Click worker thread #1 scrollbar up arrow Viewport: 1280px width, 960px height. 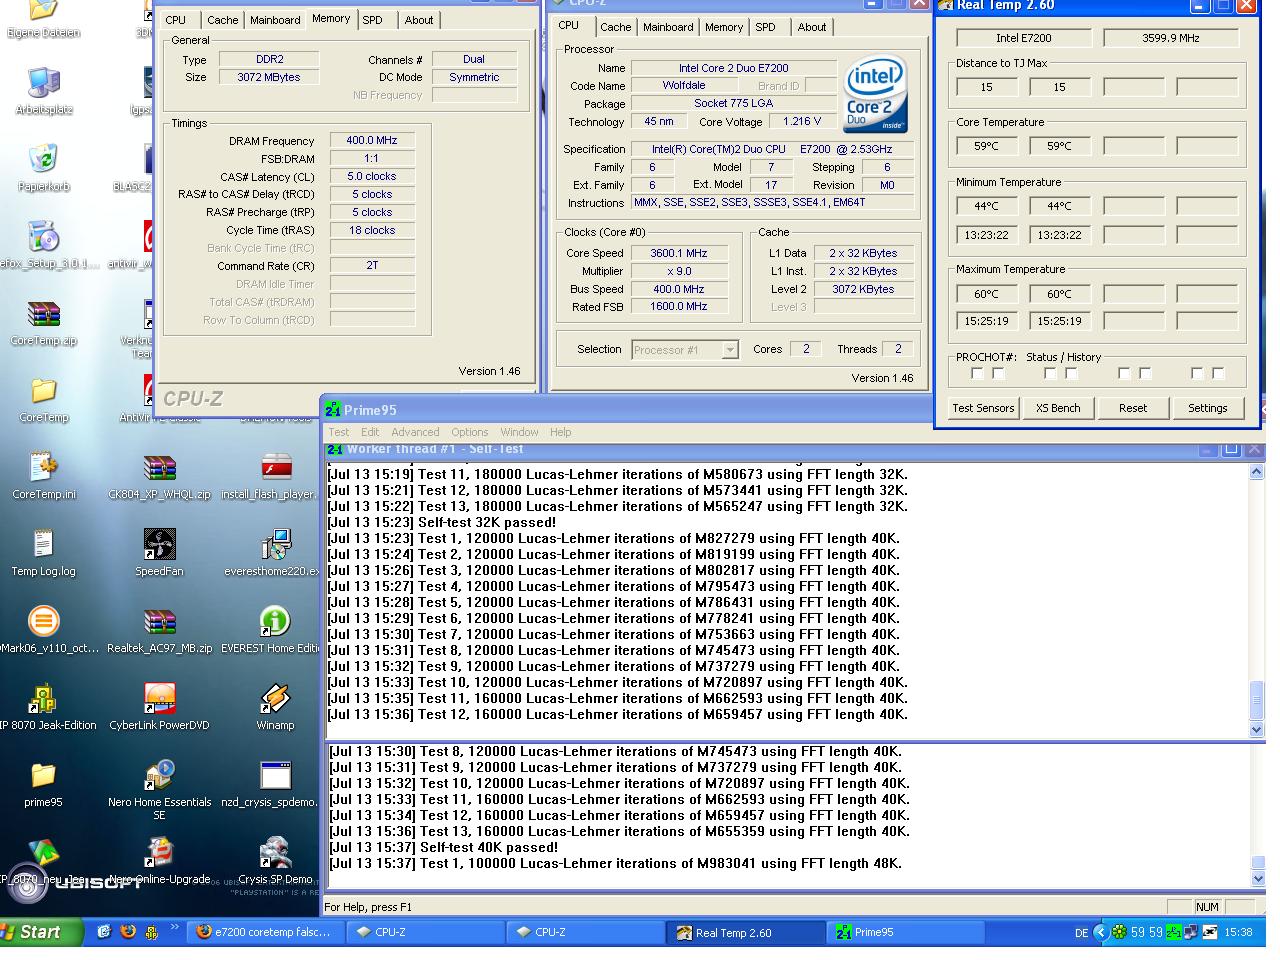click(x=1257, y=472)
